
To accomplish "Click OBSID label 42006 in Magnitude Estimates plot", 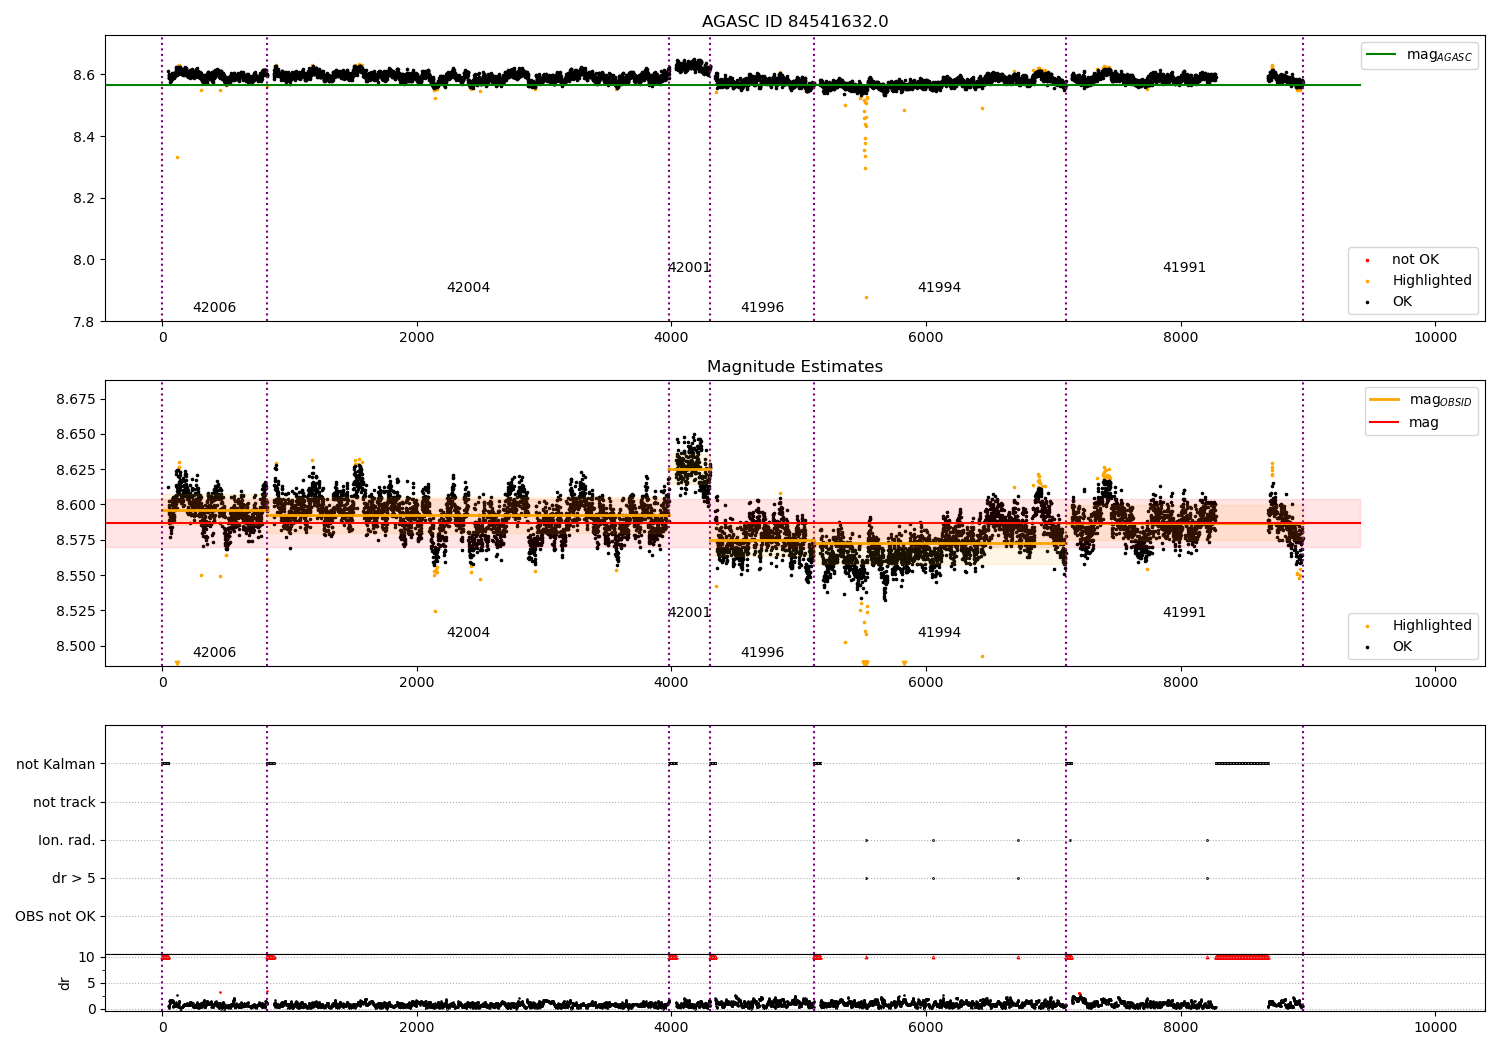I will pos(214,653).
